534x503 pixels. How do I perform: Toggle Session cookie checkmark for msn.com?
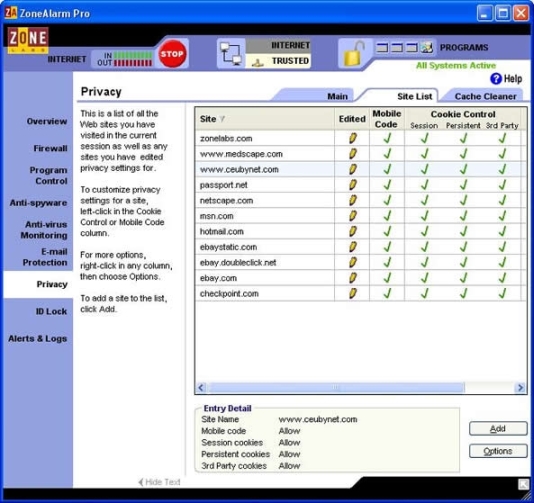click(424, 216)
